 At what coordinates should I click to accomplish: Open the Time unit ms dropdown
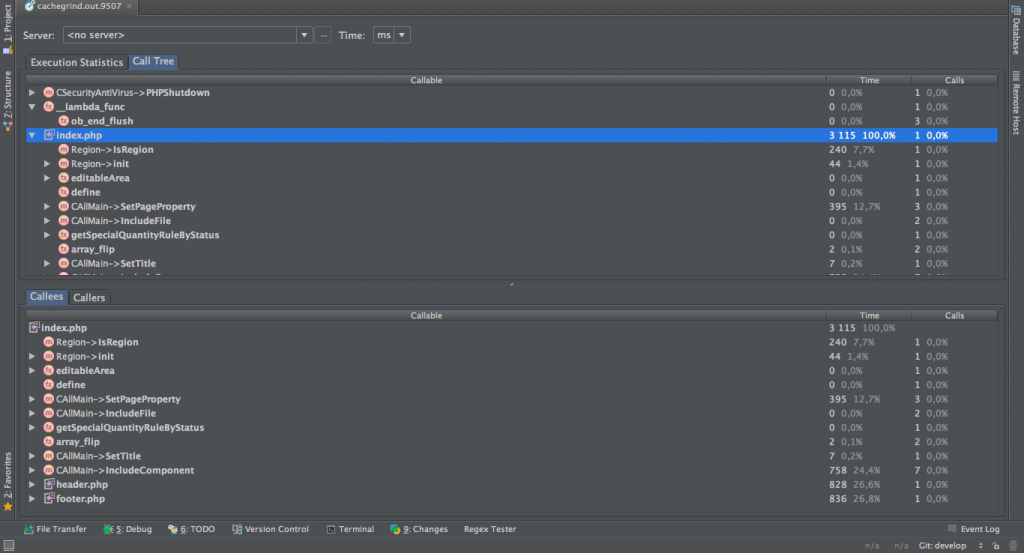(402, 35)
